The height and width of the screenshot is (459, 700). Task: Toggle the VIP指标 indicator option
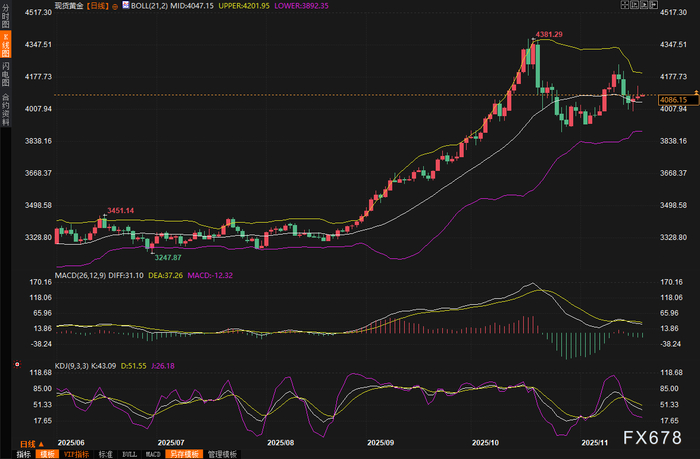click(76, 454)
